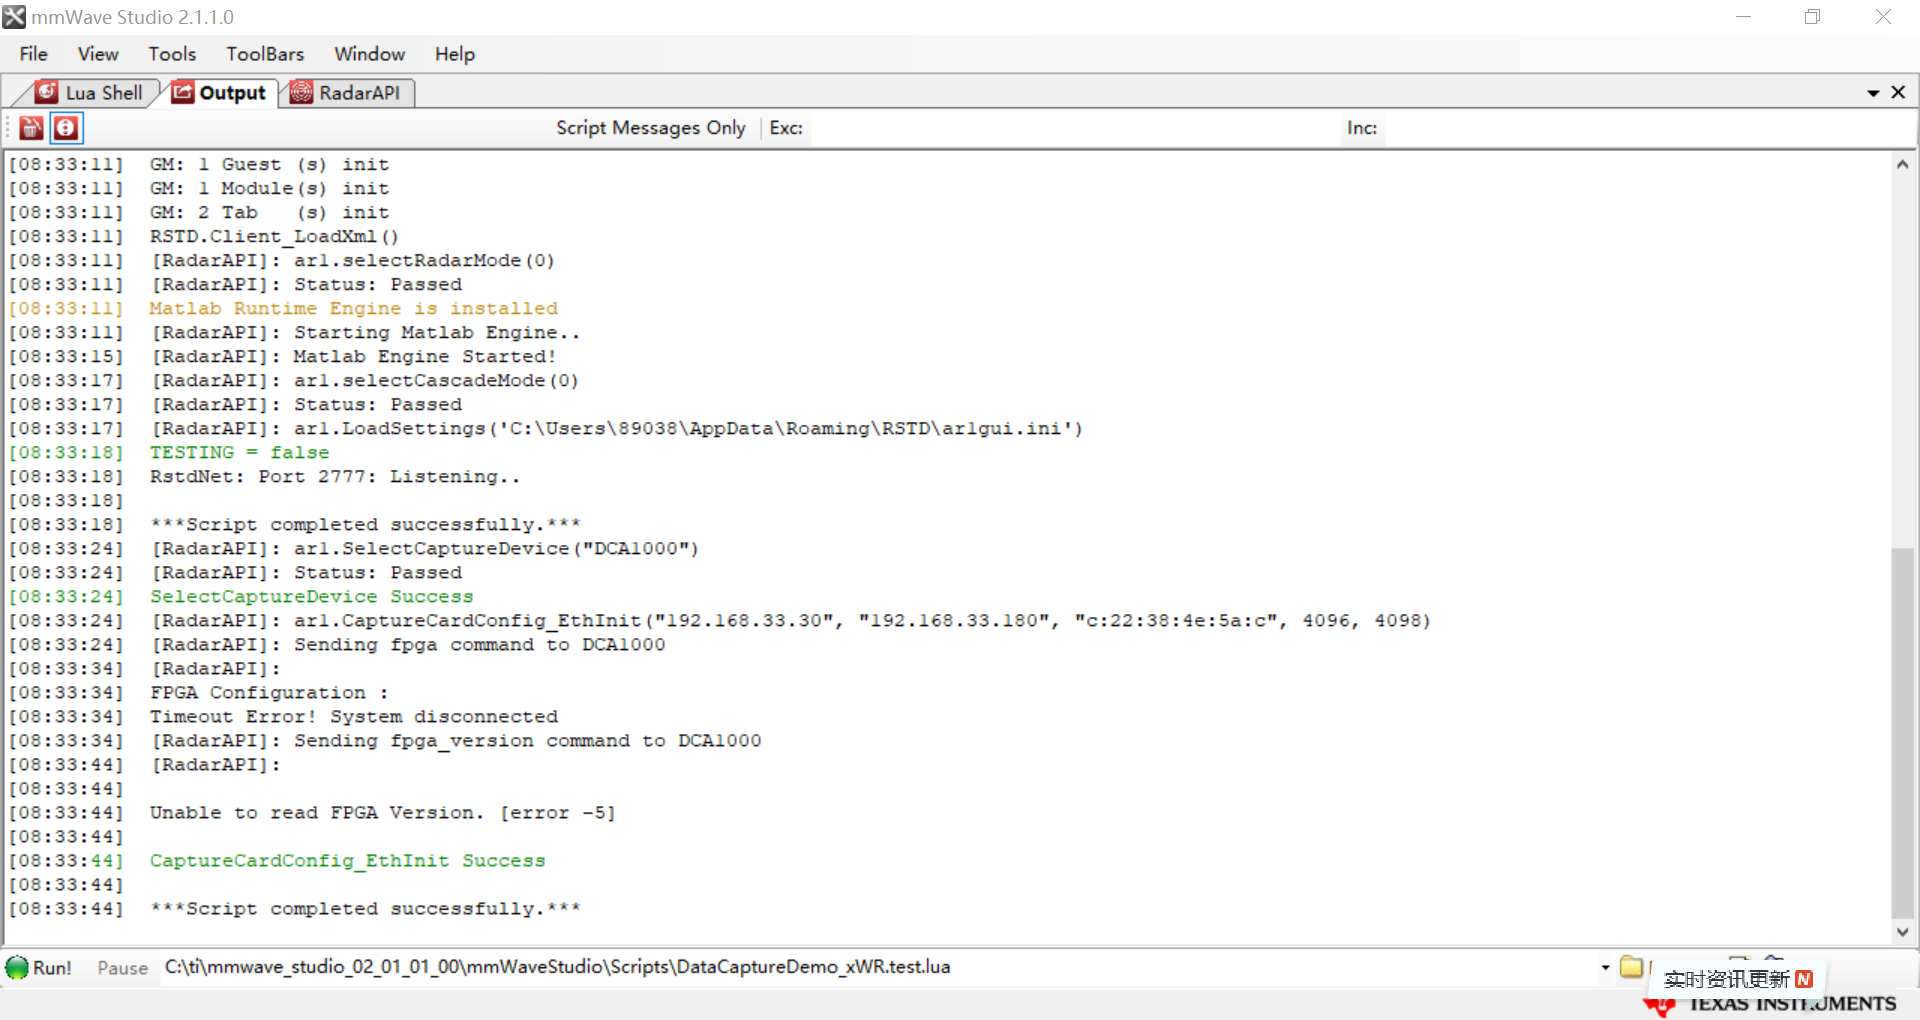
Task: Open the tab list dropdown arrow
Action: coord(1873,93)
